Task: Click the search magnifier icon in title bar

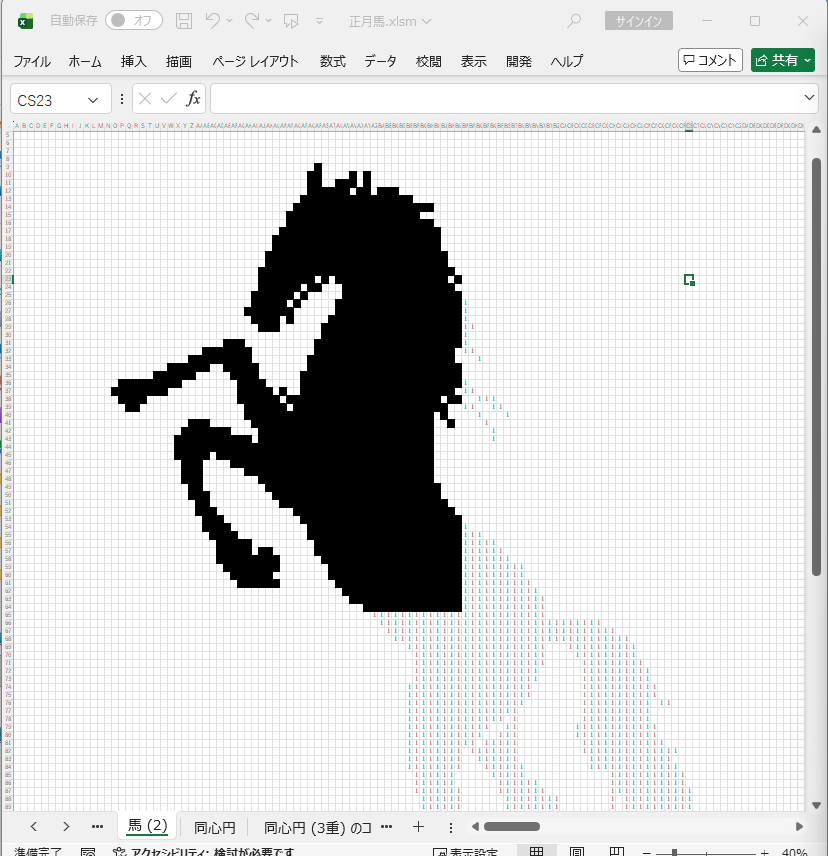Action: pos(574,21)
